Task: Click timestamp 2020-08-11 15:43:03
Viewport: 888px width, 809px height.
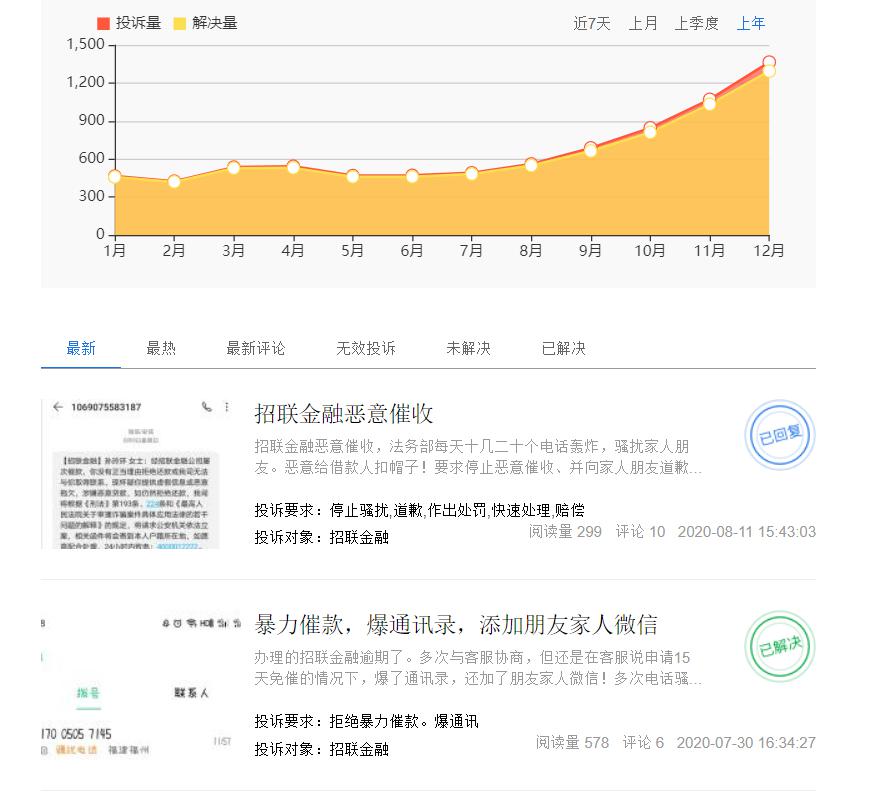Action: pos(746,532)
